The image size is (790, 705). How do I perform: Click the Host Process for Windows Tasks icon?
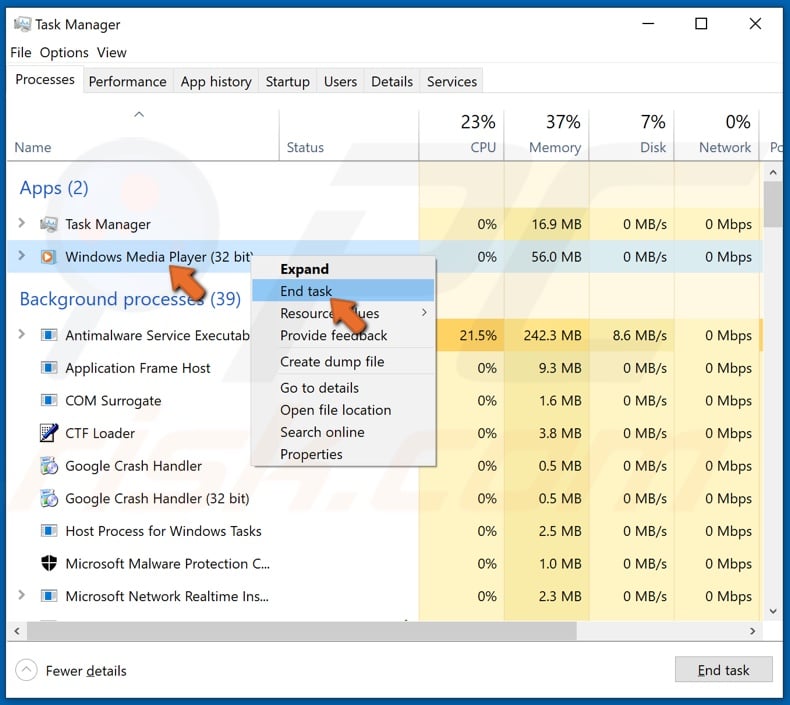coord(48,531)
